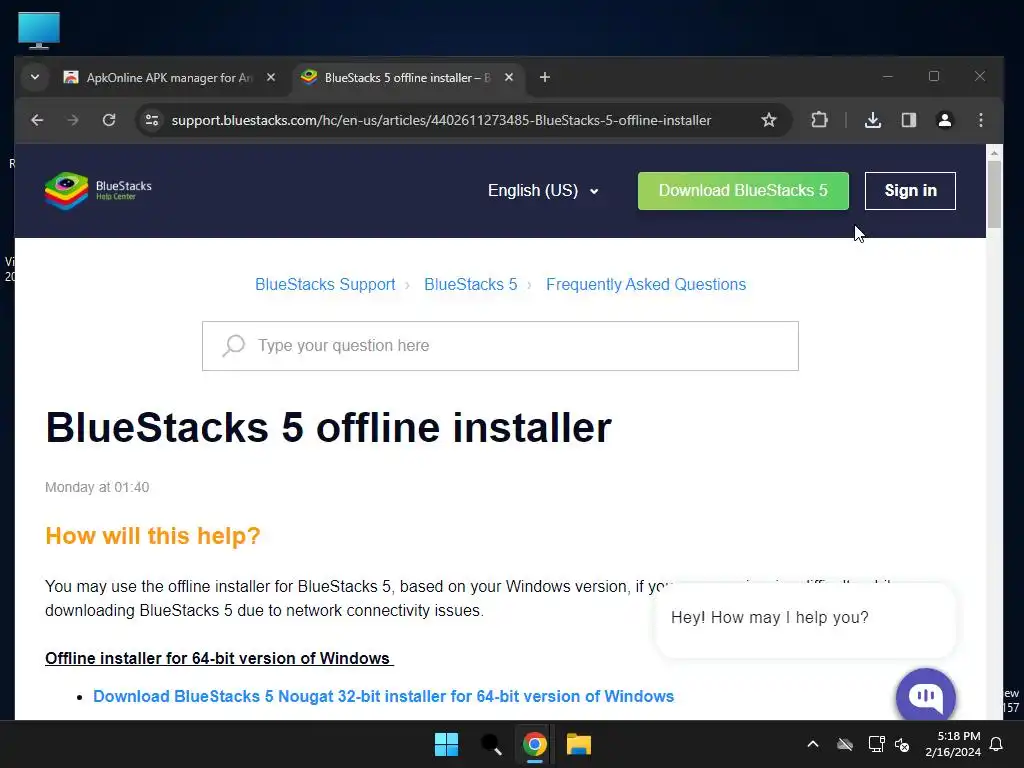Select the This PC desktop icon
Screen dimensions: 1024x768
[x=39, y=31]
